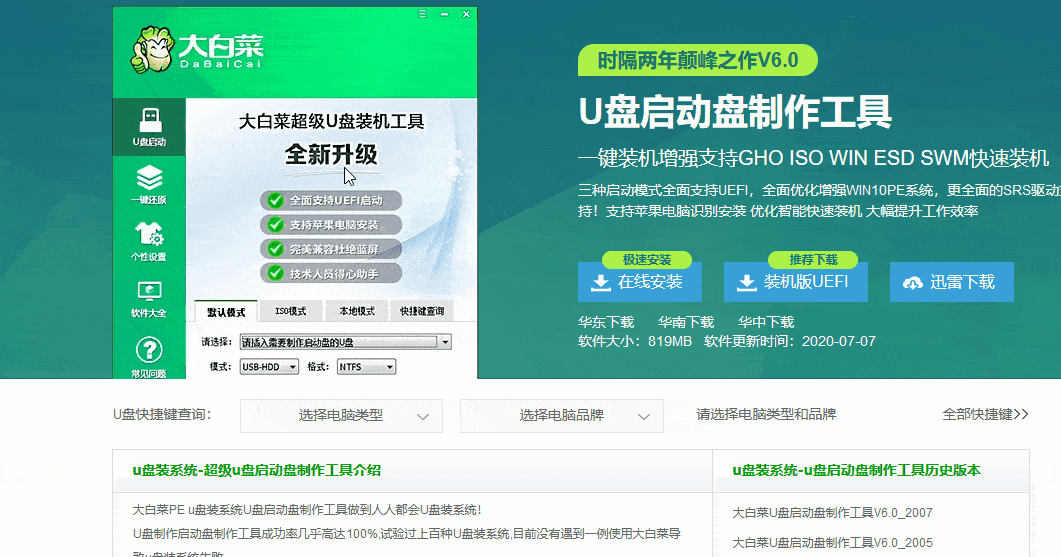Click the u盘装系统-超级u盘启动盘制作工具介绍 heading
The width and height of the screenshot is (1061, 557).
coord(256,470)
